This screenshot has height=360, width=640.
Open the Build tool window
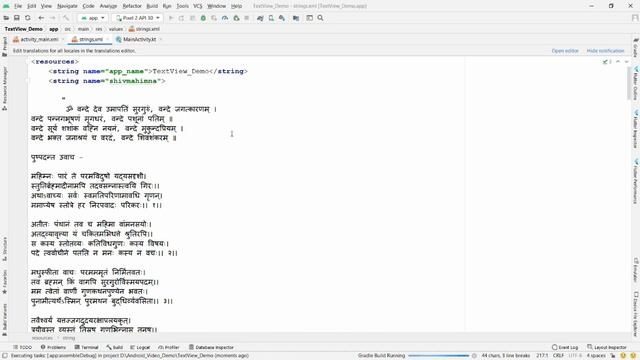[114, 347]
